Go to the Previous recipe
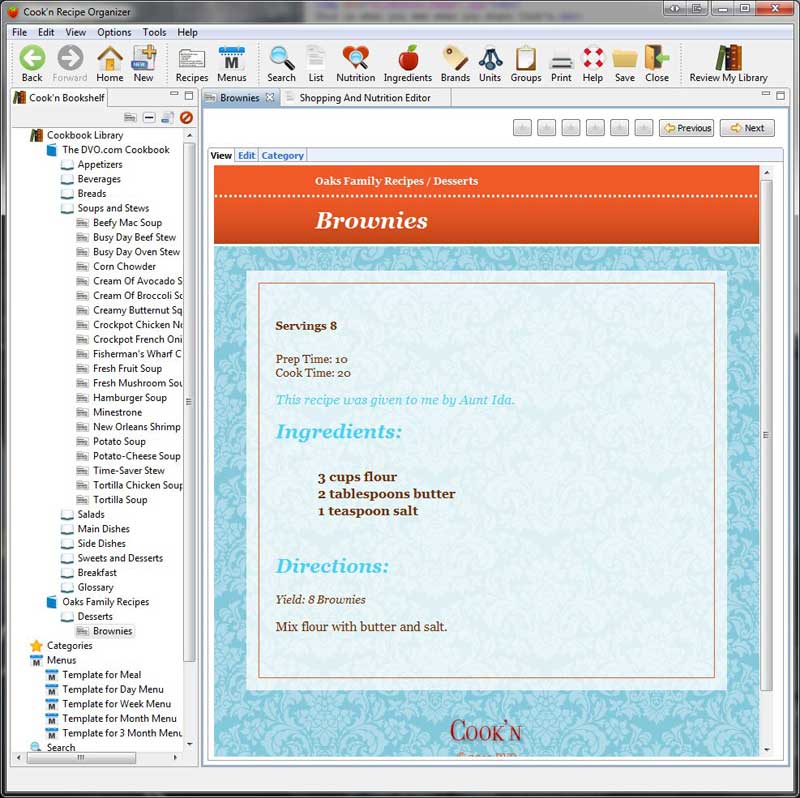This screenshot has height=798, width=800. (x=687, y=128)
